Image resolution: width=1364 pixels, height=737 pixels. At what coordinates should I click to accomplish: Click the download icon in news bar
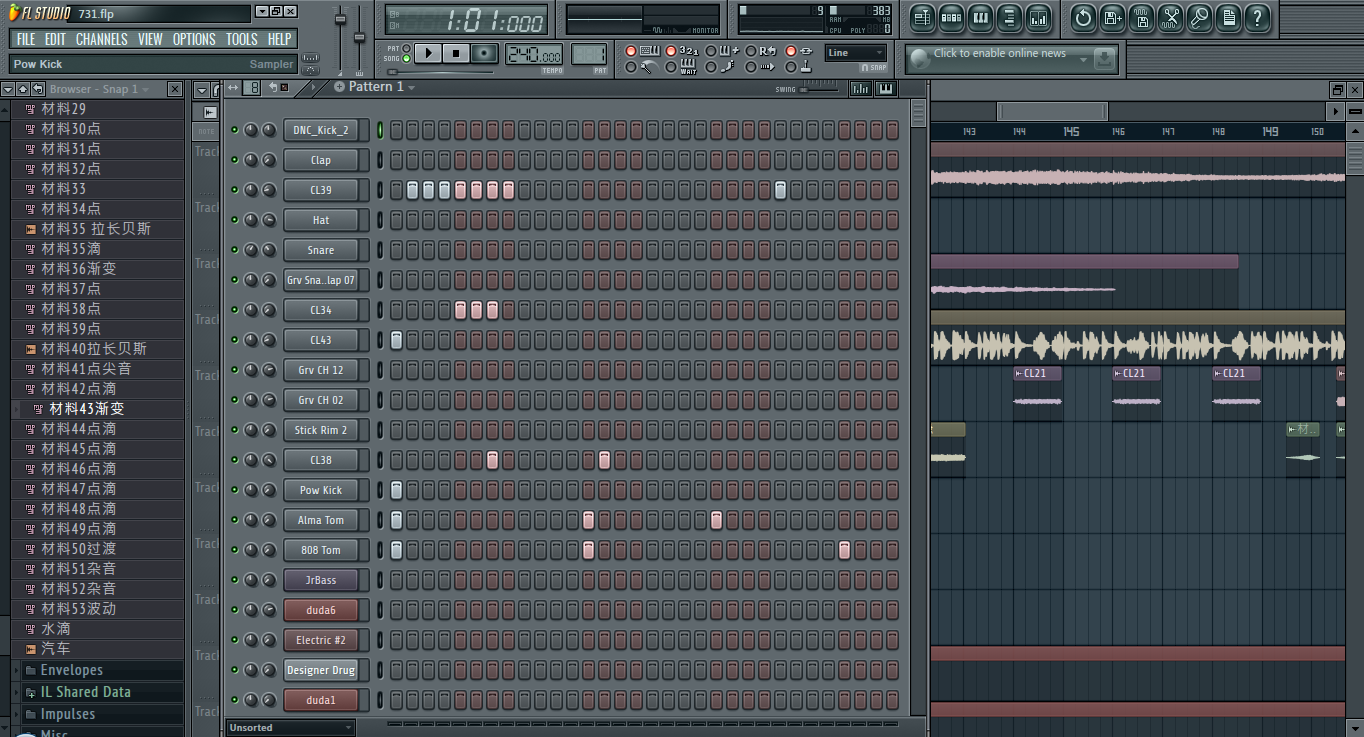tap(1104, 59)
